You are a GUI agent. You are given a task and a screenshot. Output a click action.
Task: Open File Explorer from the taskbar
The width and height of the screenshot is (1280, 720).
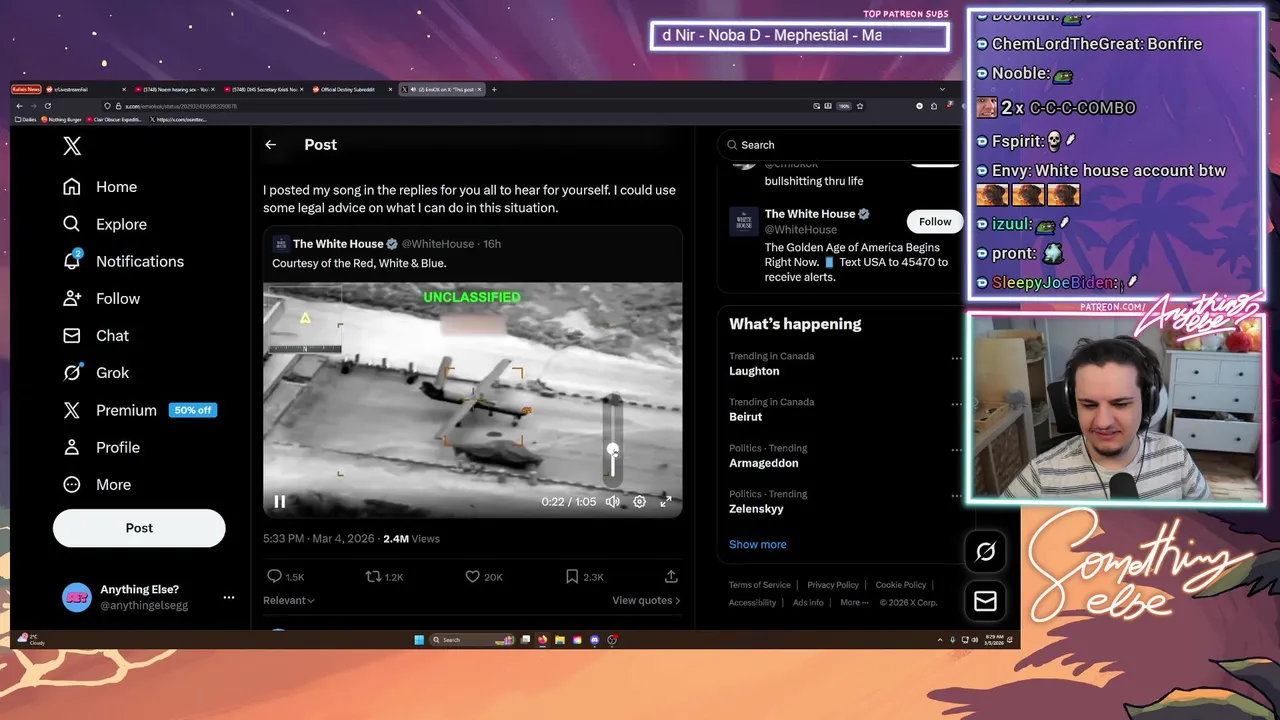(560, 640)
